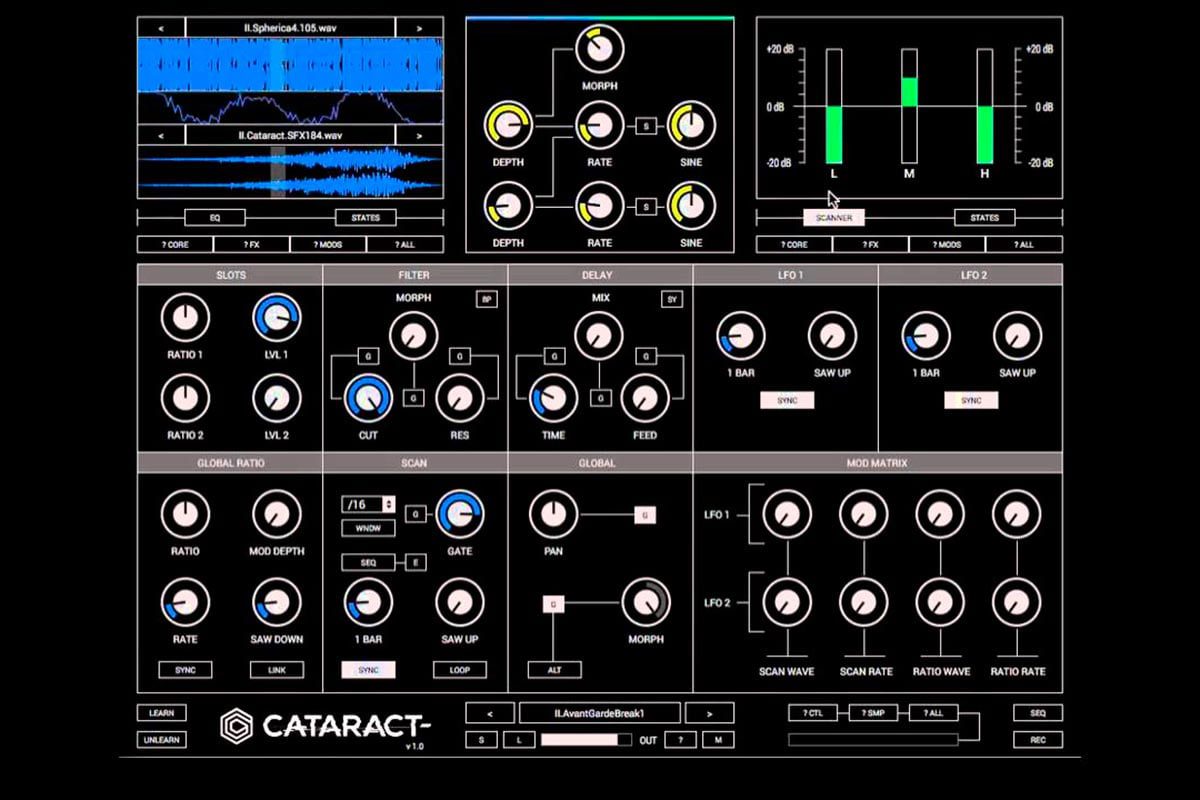Load previous sample before II.Cataract.SFX184.wav
Viewport: 1200px width, 800px height.
[161, 135]
